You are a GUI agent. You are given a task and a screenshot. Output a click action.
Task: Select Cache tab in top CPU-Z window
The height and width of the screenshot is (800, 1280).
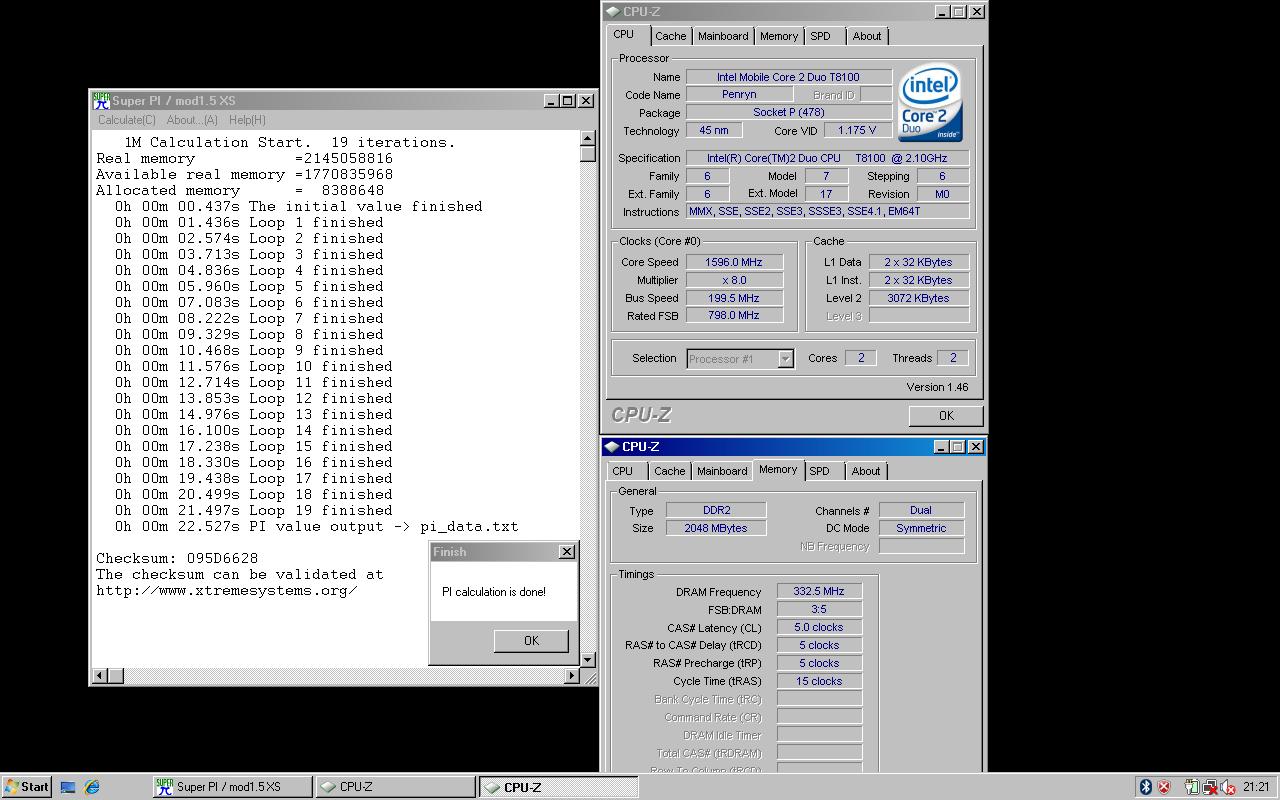pos(671,36)
